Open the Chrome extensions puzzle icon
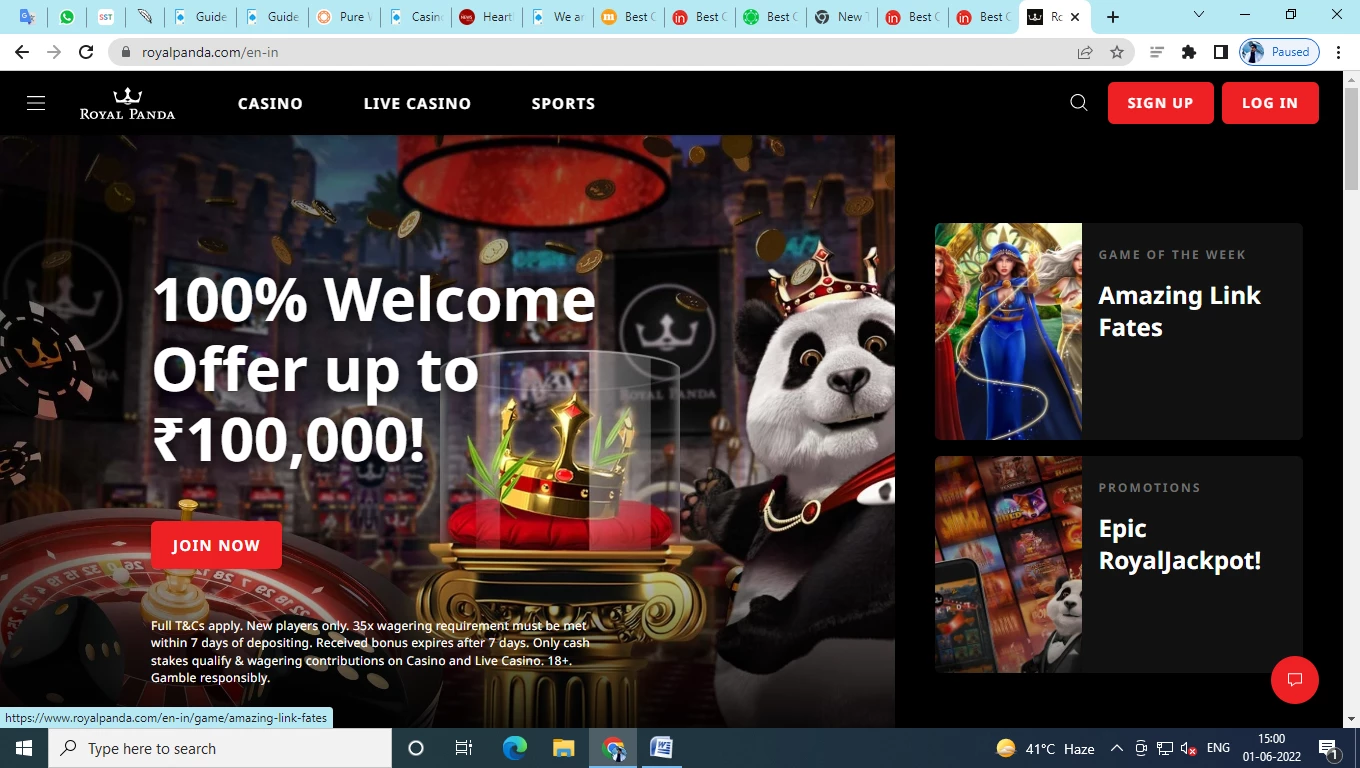 [x=1188, y=52]
